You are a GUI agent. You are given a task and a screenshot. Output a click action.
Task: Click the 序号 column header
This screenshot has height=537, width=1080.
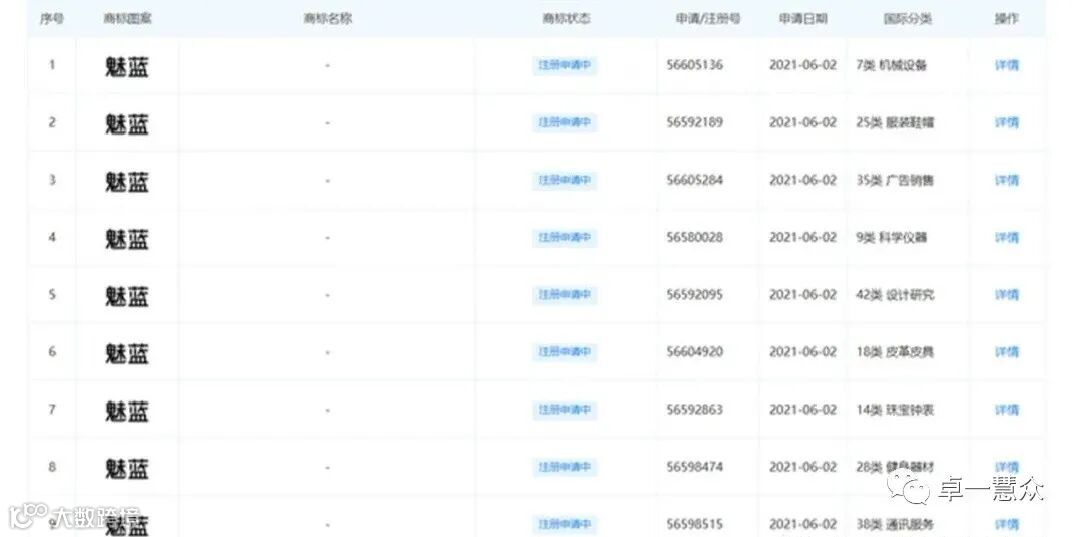[52, 19]
